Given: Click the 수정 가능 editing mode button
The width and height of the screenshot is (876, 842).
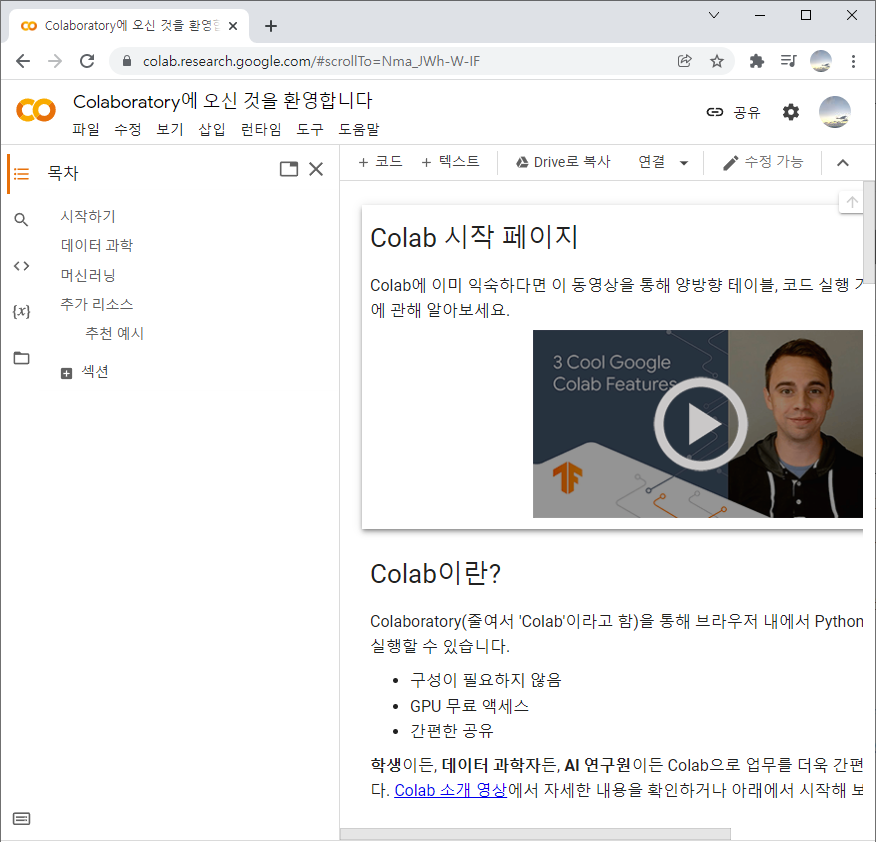Looking at the screenshot, I should [763, 162].
